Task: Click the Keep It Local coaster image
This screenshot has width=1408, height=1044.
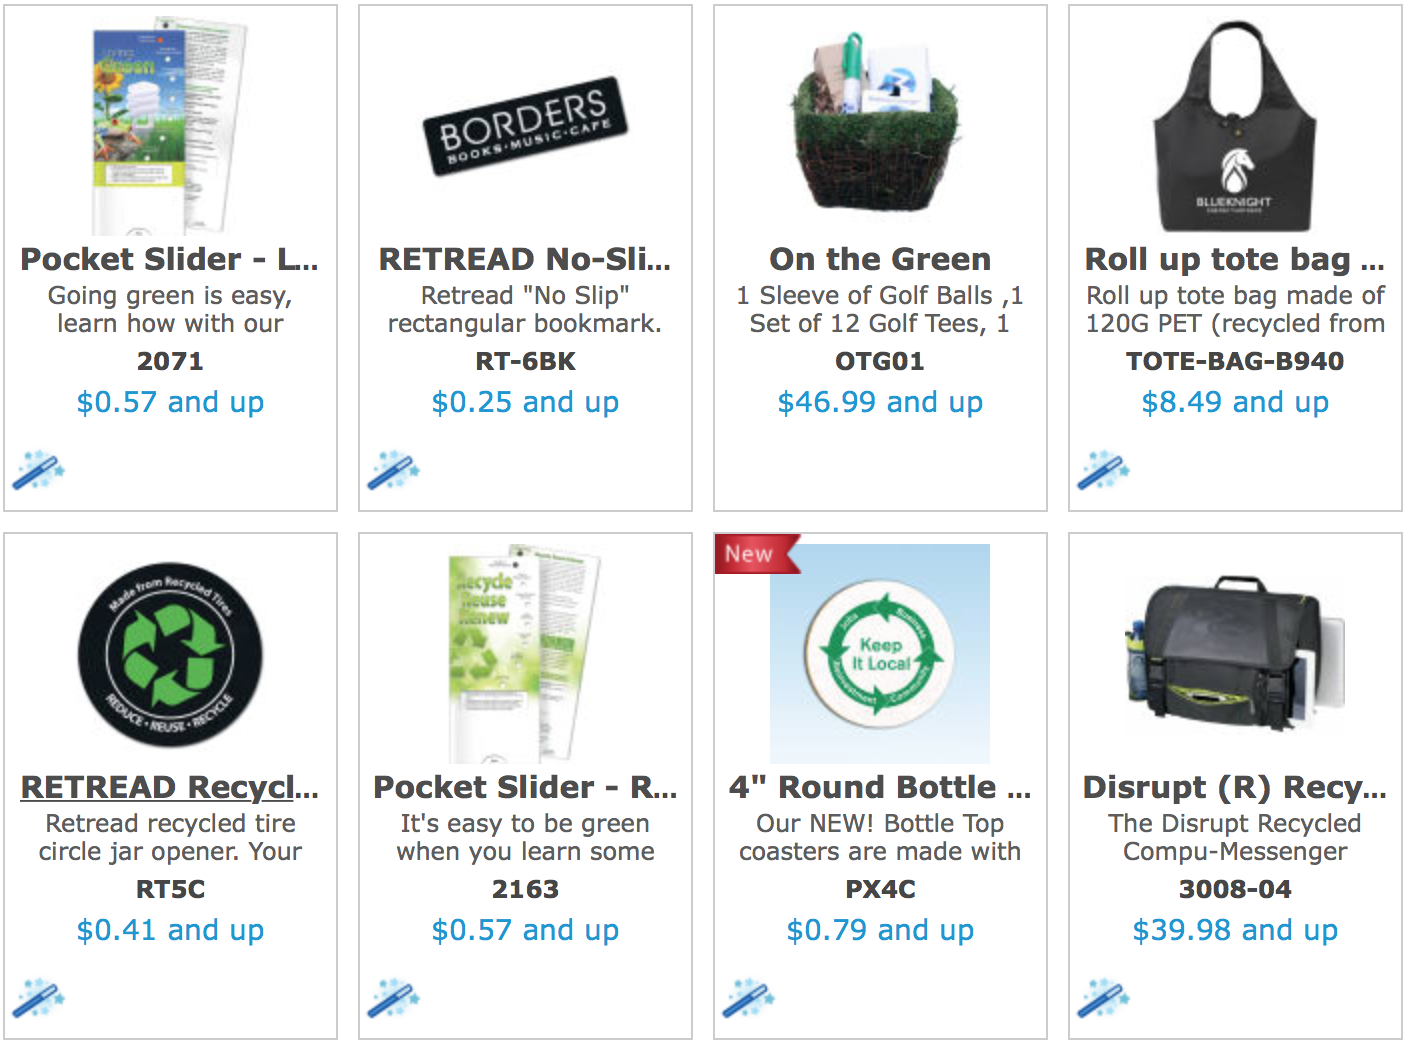Action: click(x=880, y=654)
